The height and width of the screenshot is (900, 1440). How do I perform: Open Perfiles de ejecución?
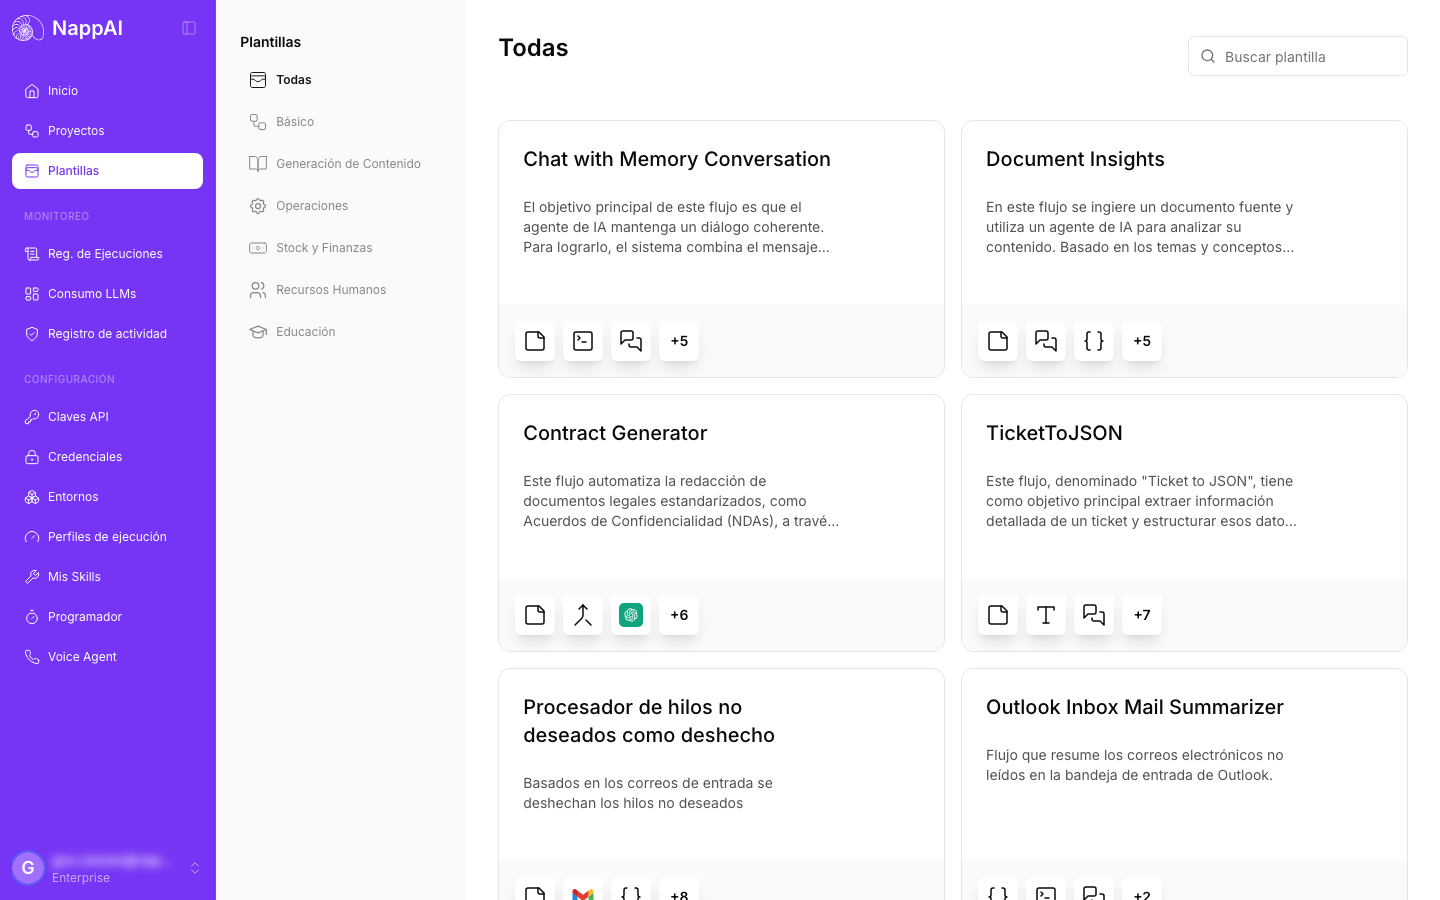coord(108,537)
